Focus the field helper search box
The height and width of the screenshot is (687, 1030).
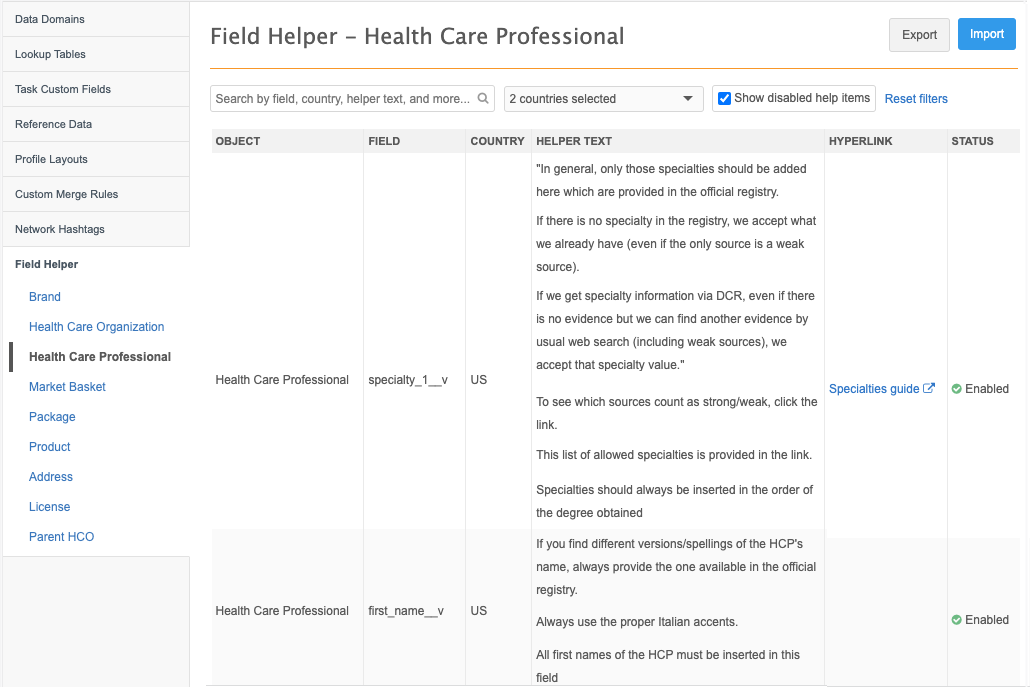(340, 99)
